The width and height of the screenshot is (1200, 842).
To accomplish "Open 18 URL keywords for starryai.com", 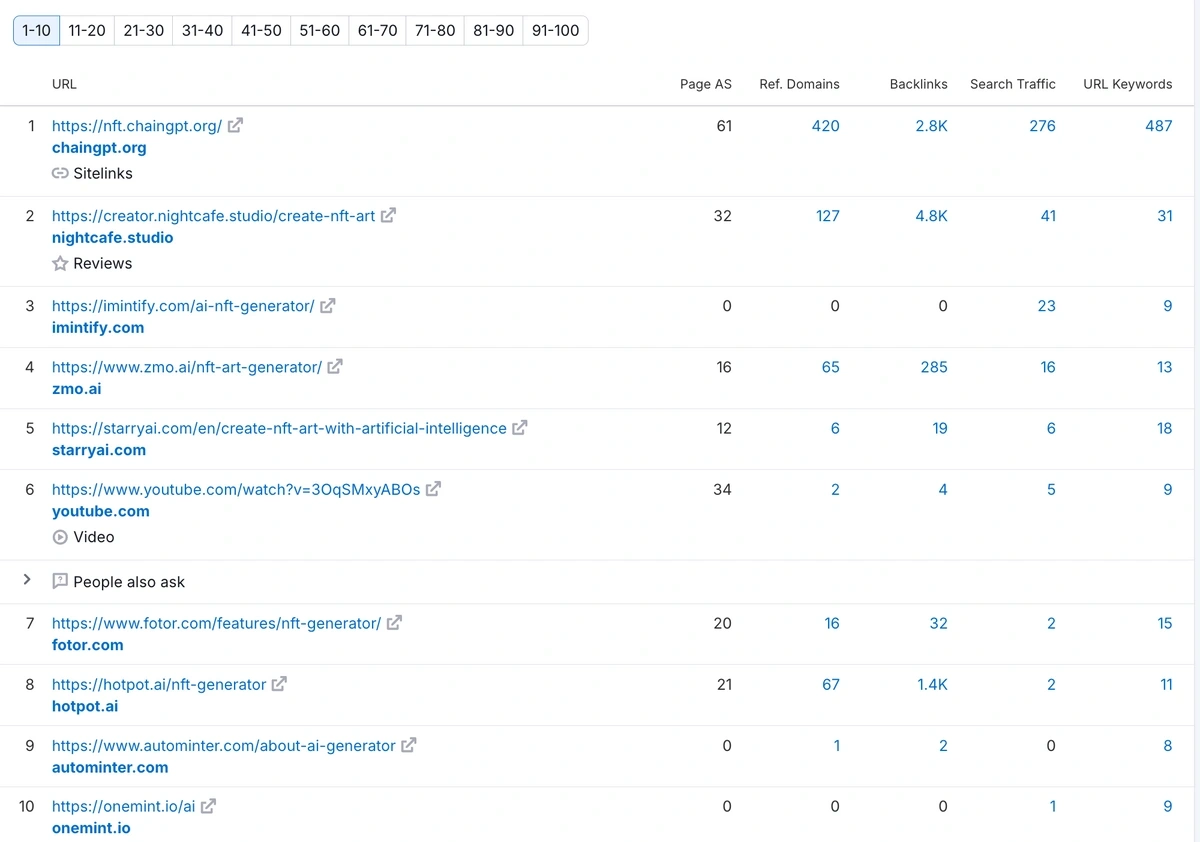I will (1165, 428).
